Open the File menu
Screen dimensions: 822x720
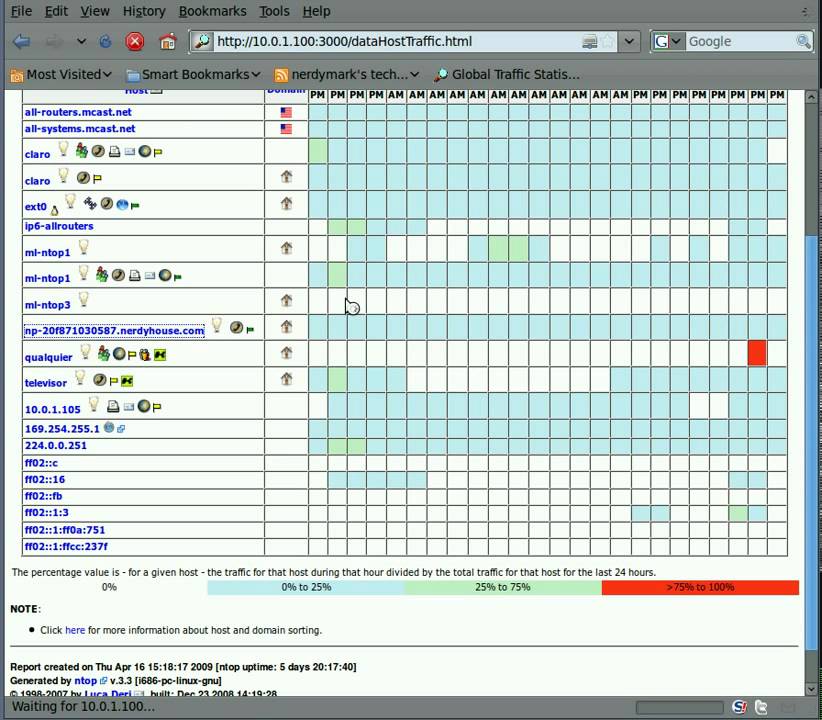[21, 11]
